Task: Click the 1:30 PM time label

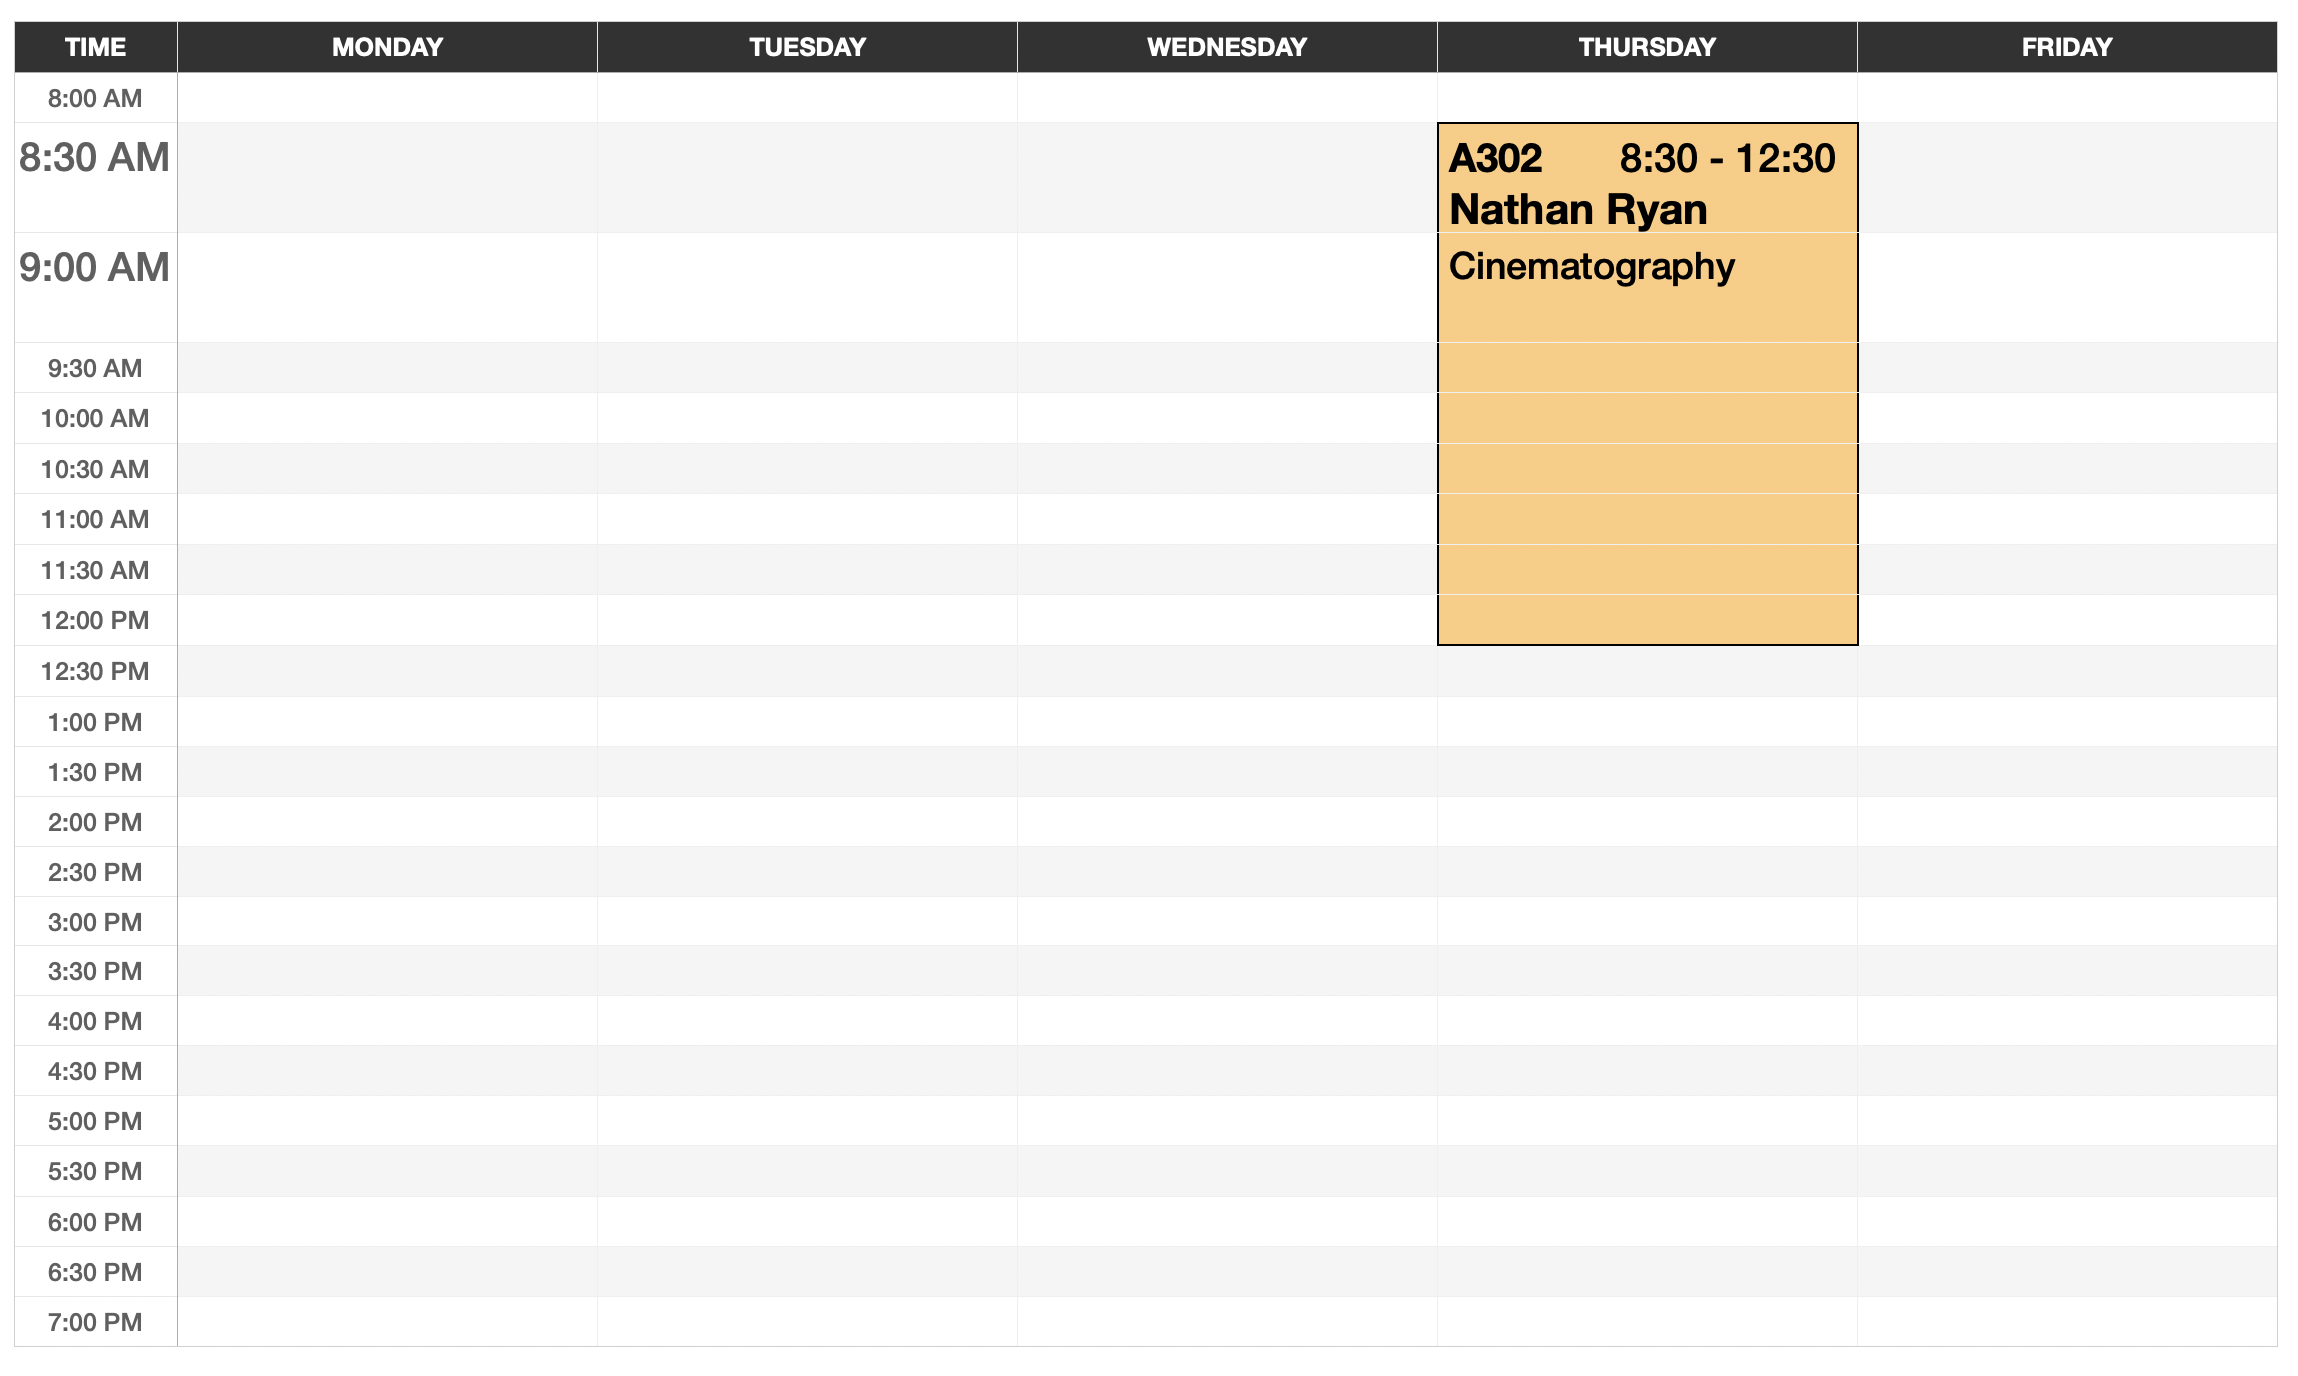Action: 95,772
